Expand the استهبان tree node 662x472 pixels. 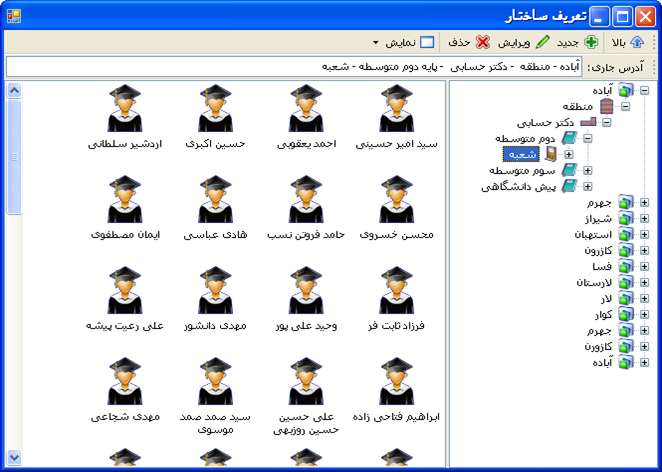click(x=644, y=235)
